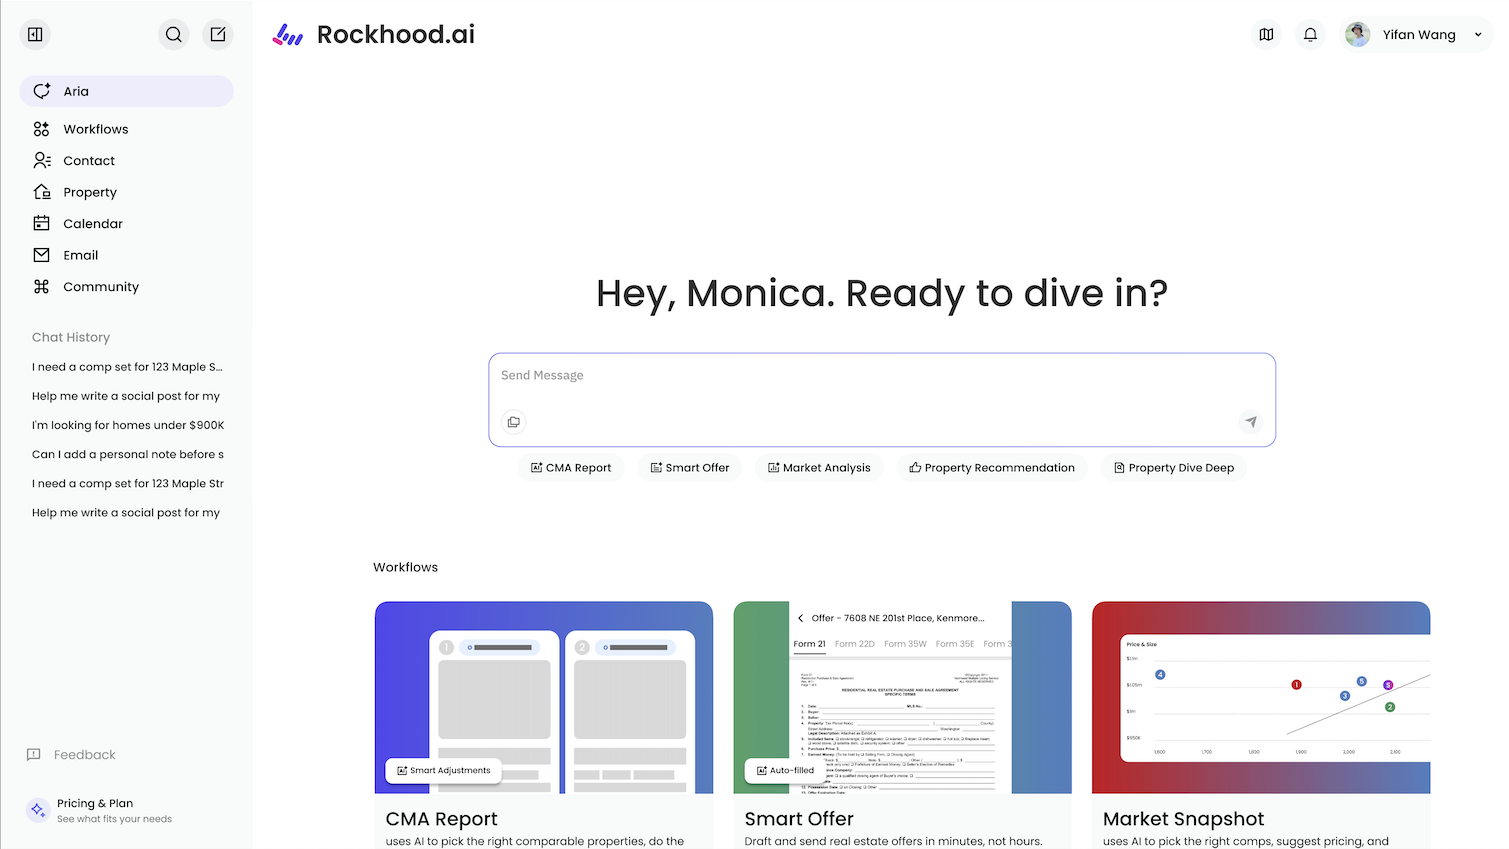Screen dimensions: 1509x849
Task: Click the Calendar icon in sidebar
Action: (x=41, y=223)
